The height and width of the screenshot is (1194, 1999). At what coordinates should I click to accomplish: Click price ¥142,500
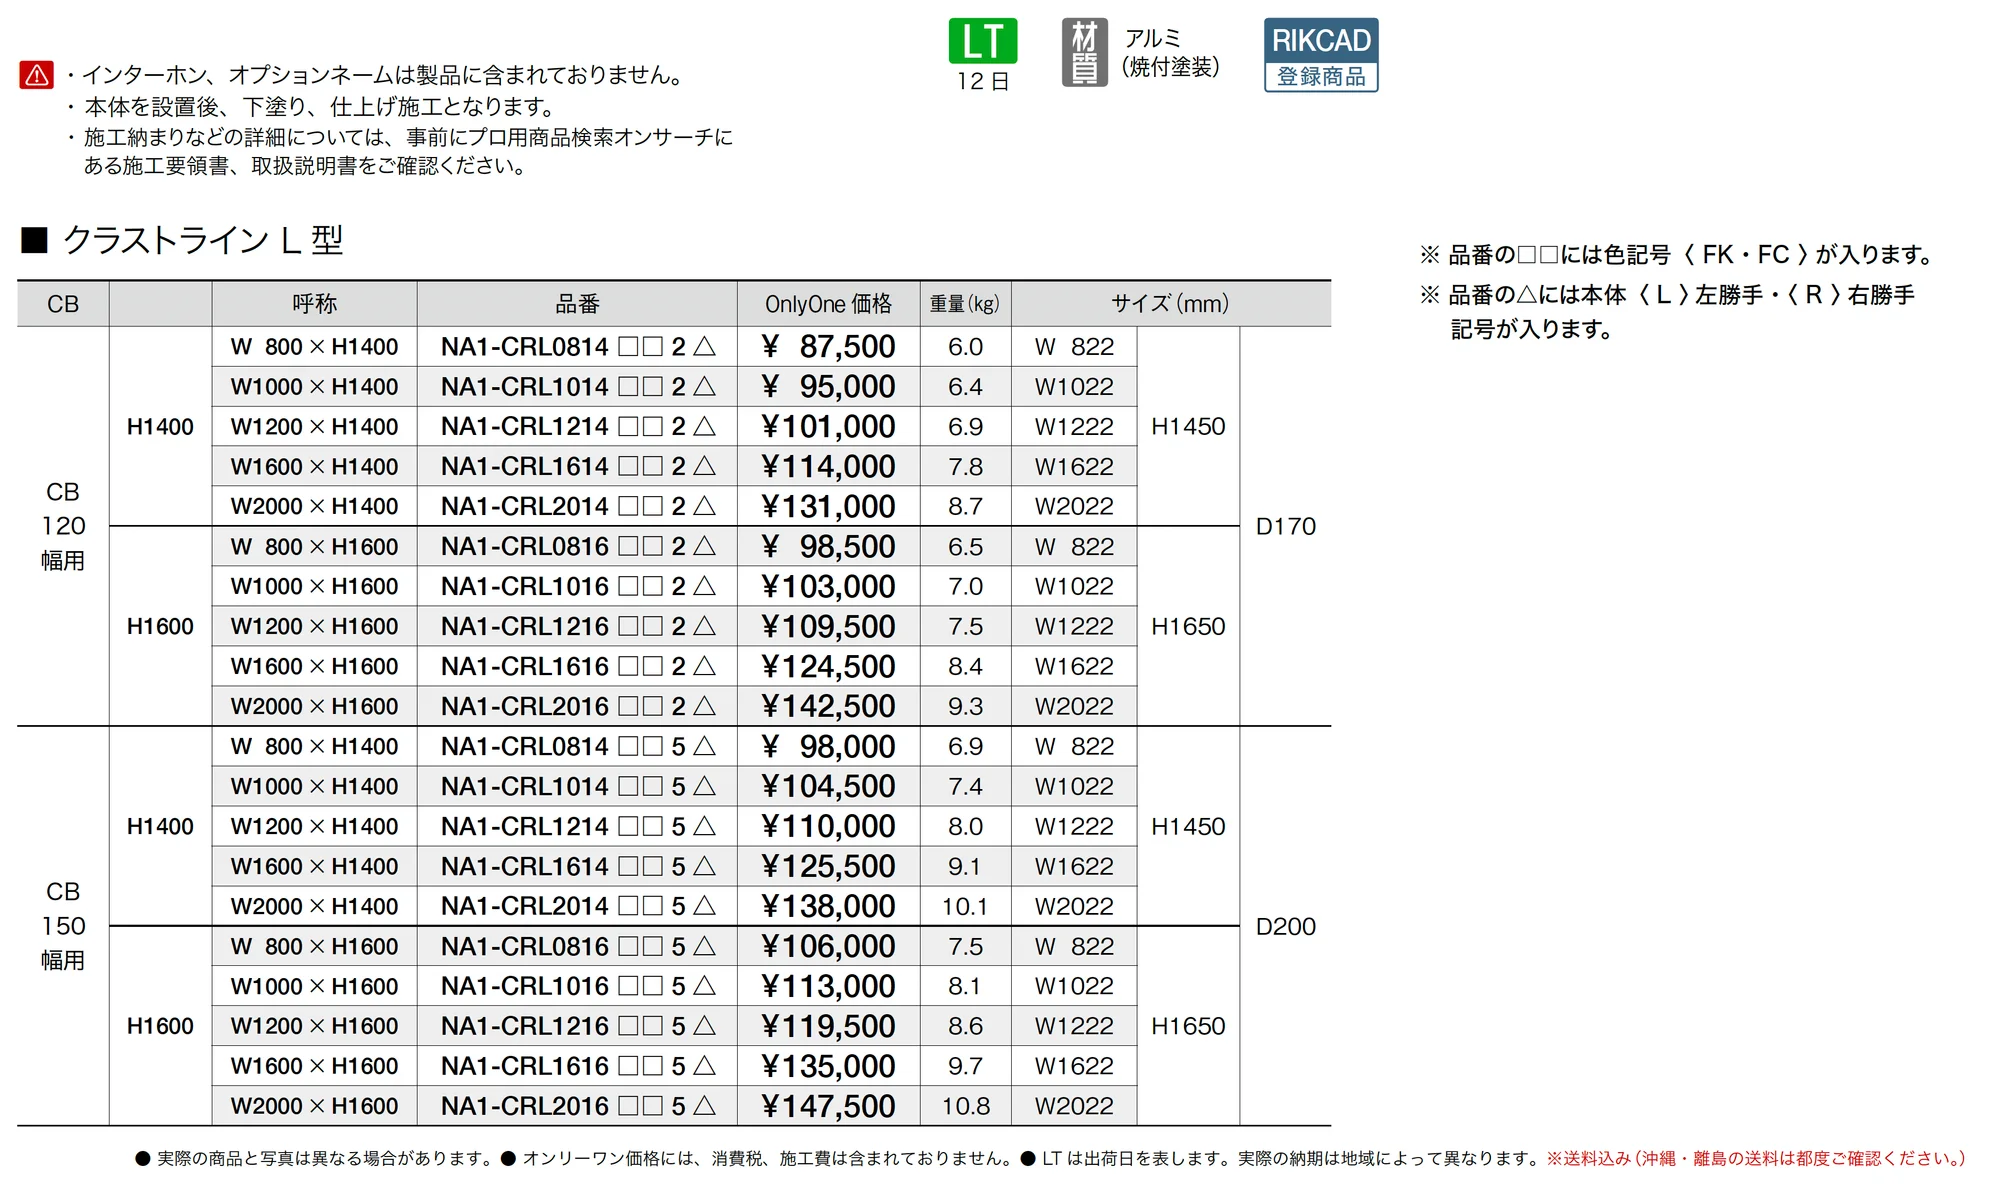(x=828, y=707)
